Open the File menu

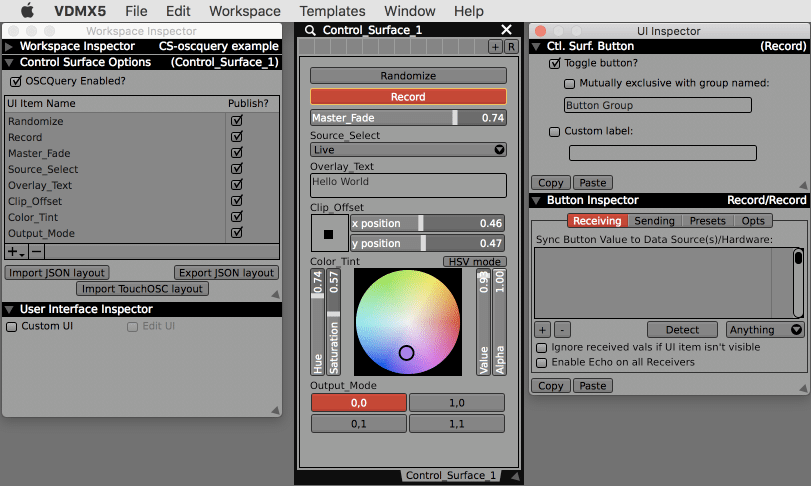click(136, 11)
